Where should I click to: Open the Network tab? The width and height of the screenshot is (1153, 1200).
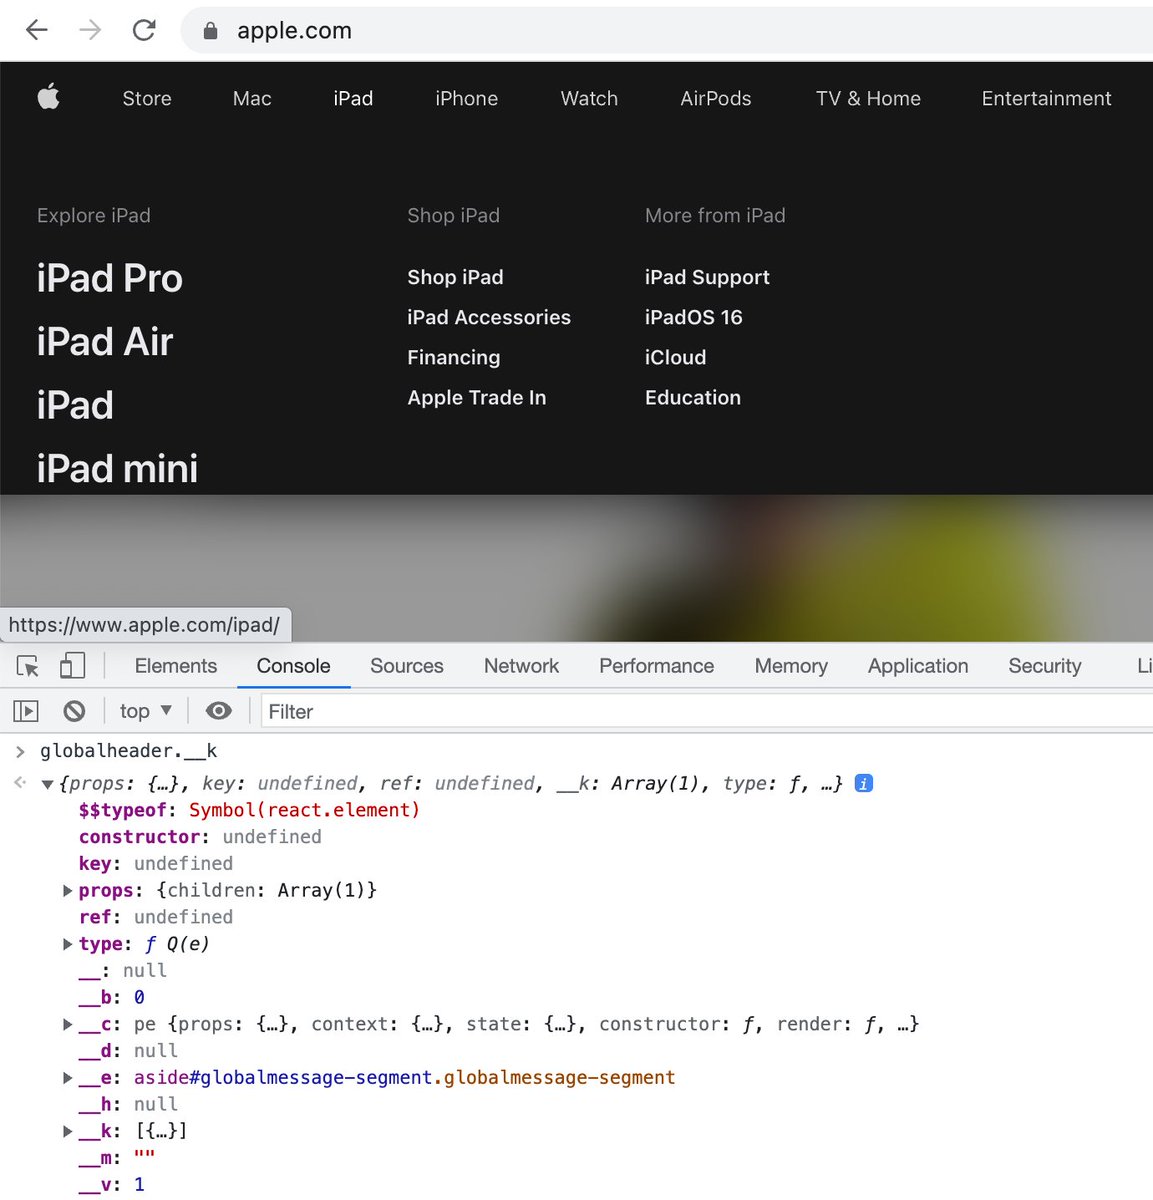click(x=521, y=666)
